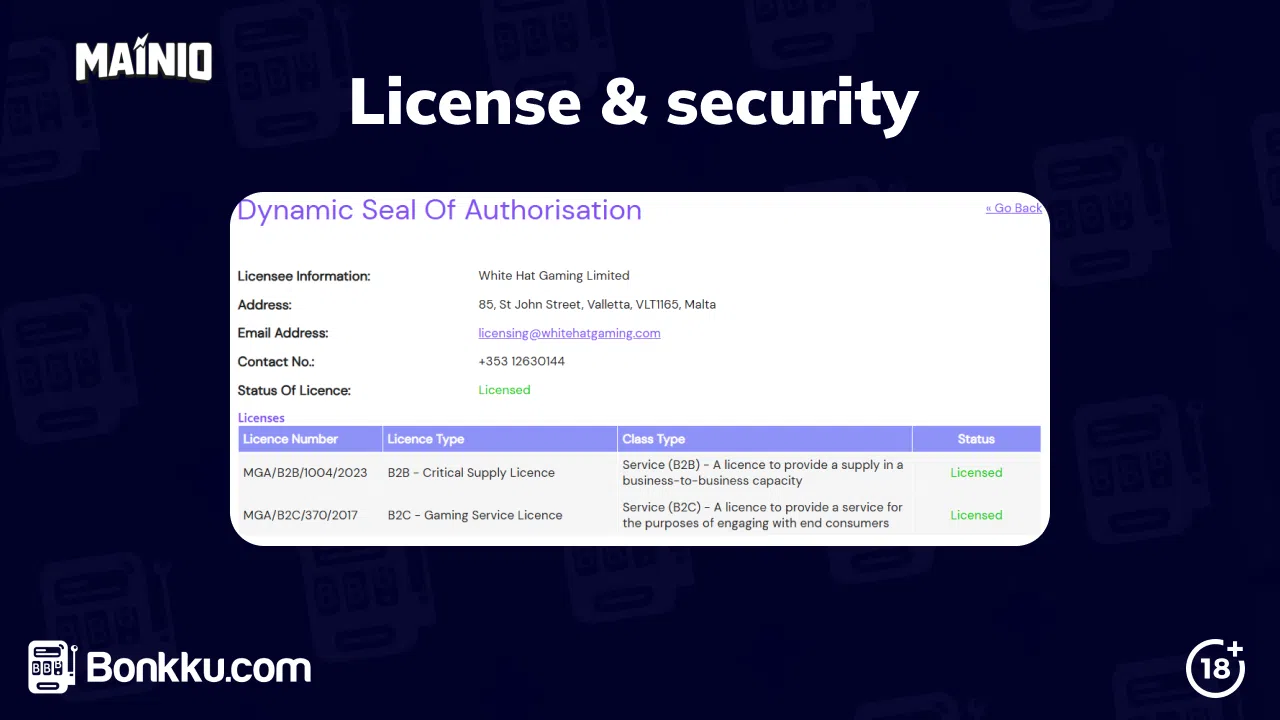Toggle the Status Of Licence indicator
Image resolution: width=1280 pixels, height=720 pixels.
click(504, 390)
